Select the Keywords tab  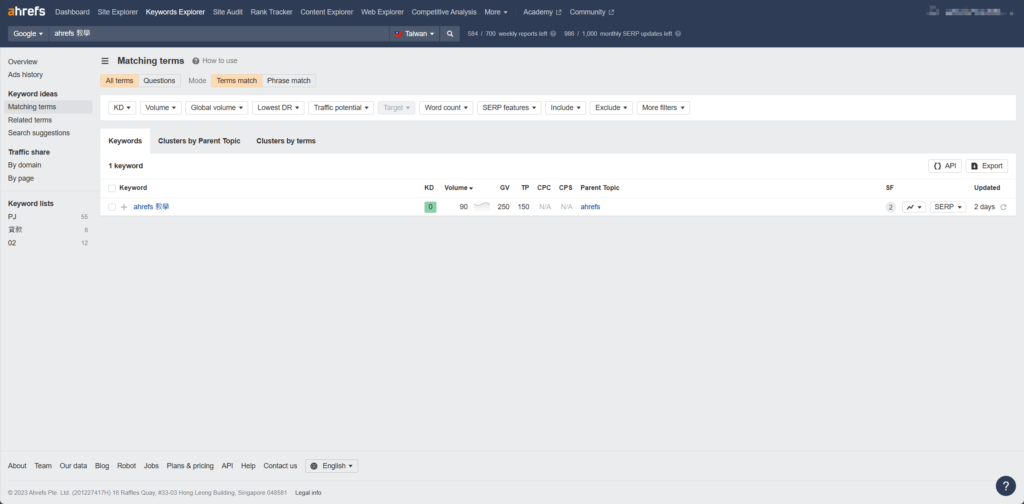click(x=125, y=141)
